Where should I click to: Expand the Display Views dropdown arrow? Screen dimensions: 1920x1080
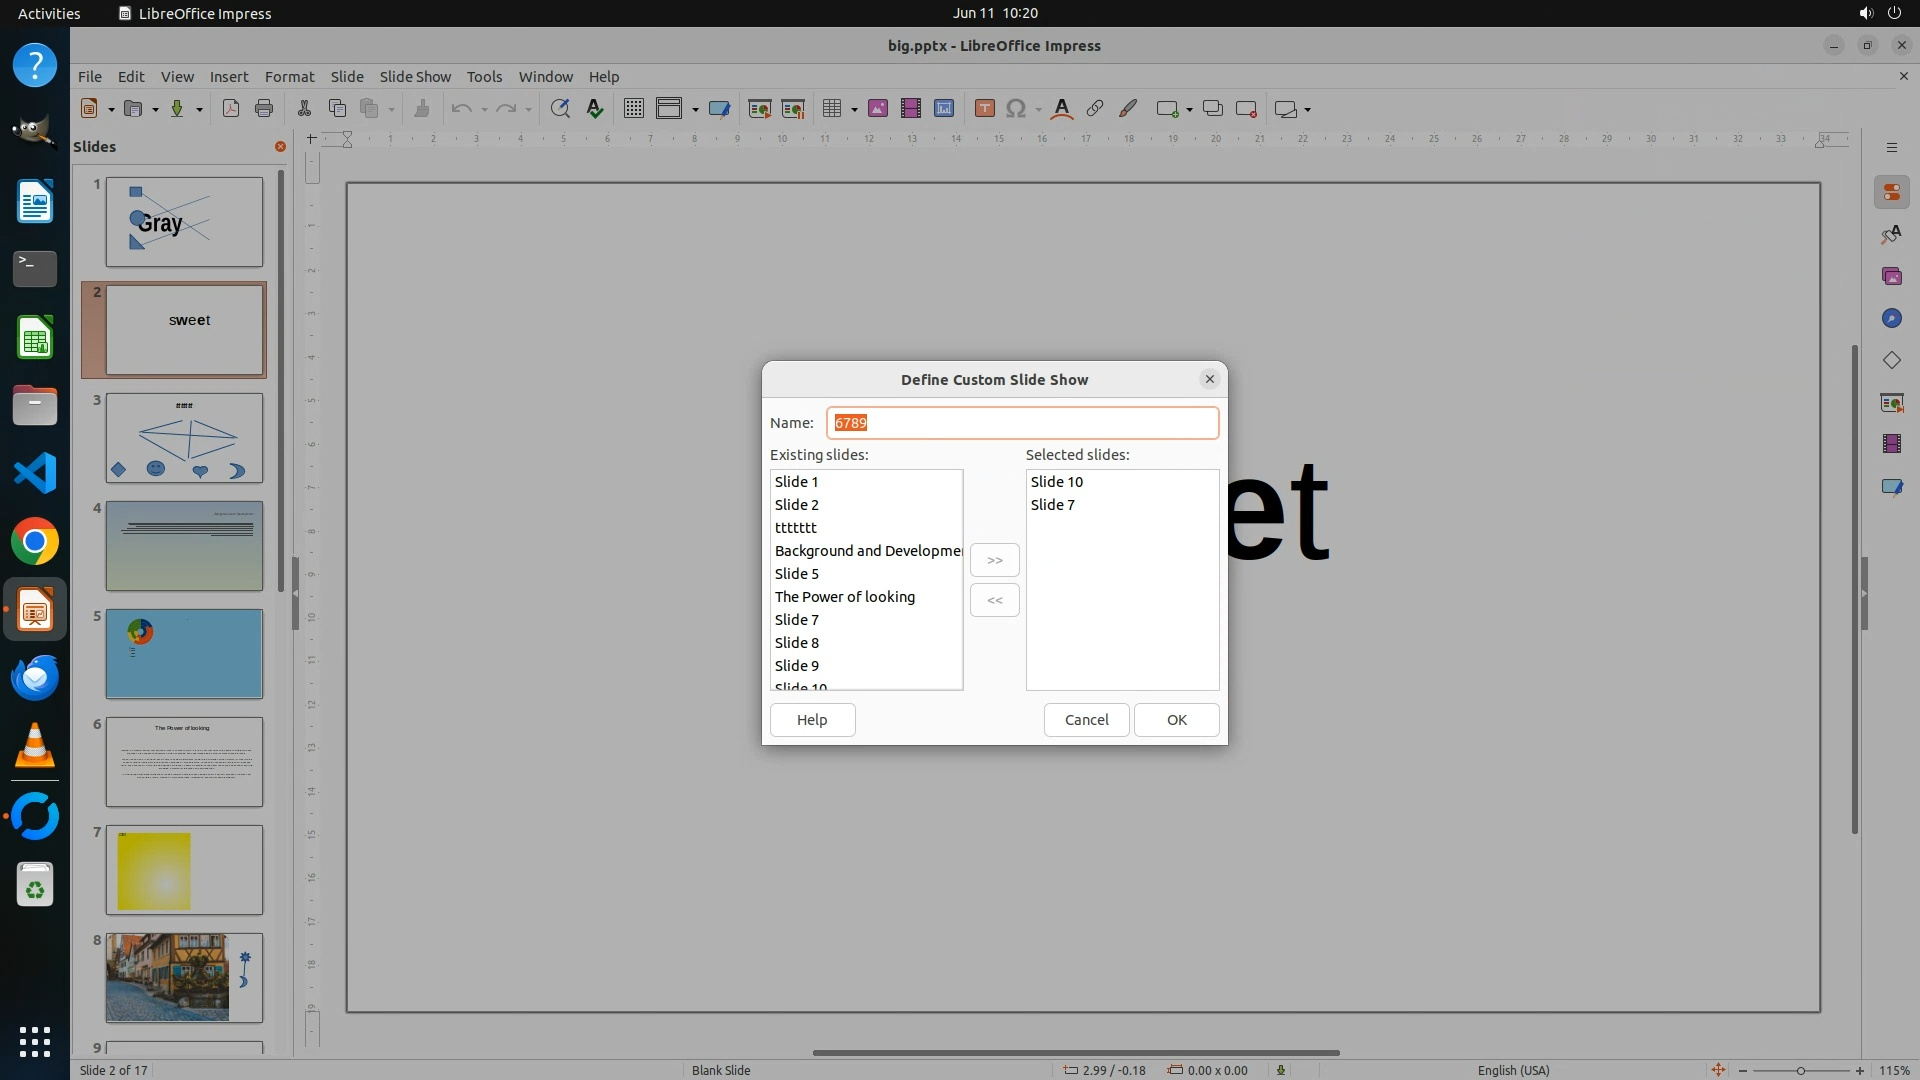695,109
